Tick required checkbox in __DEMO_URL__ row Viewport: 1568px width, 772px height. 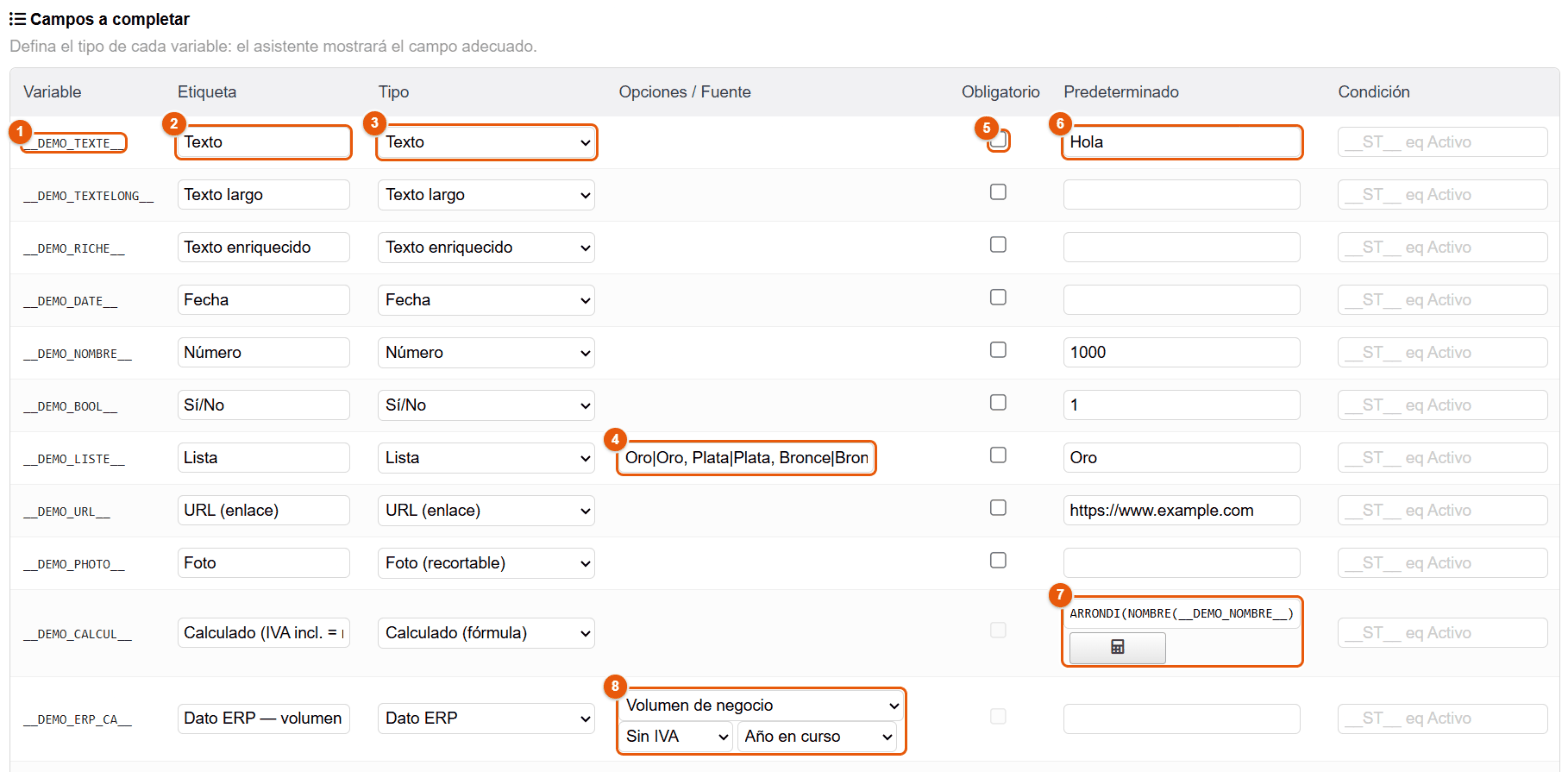(998, 507)
